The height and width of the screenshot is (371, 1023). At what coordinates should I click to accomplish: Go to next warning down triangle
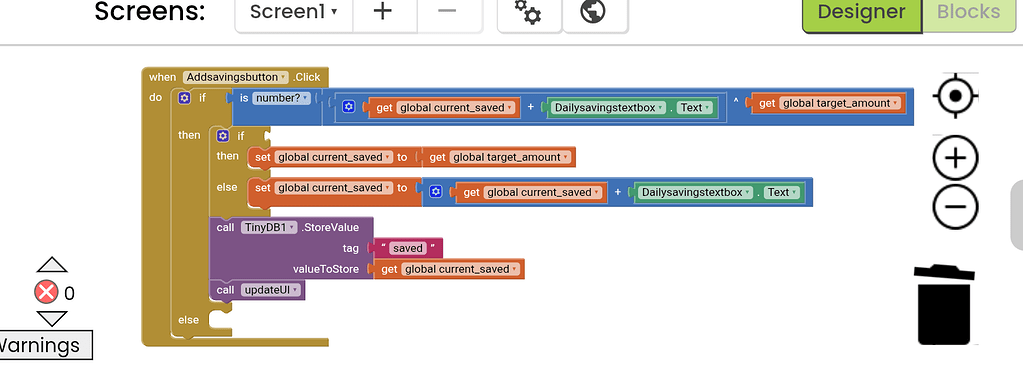coord(52,319)
